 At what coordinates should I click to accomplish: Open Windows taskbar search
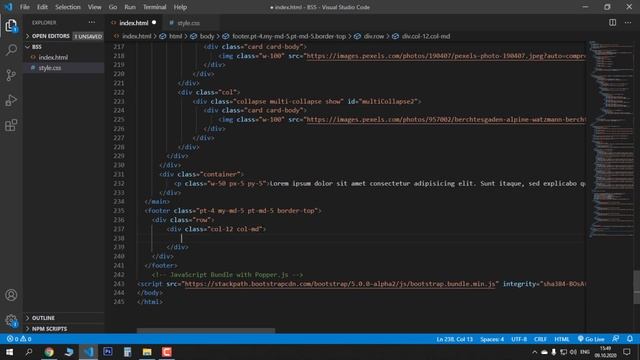pos(29,352)
